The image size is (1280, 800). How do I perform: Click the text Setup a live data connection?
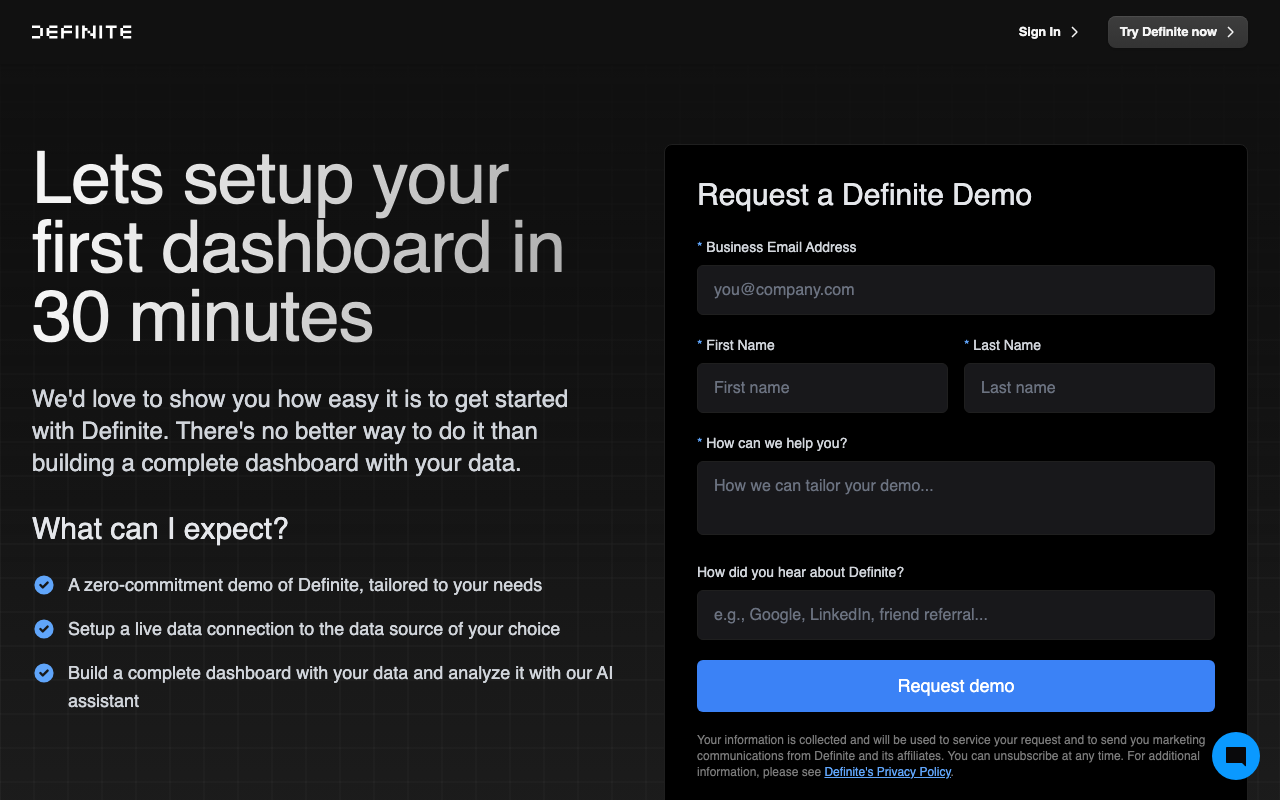[x=314, y=629]
